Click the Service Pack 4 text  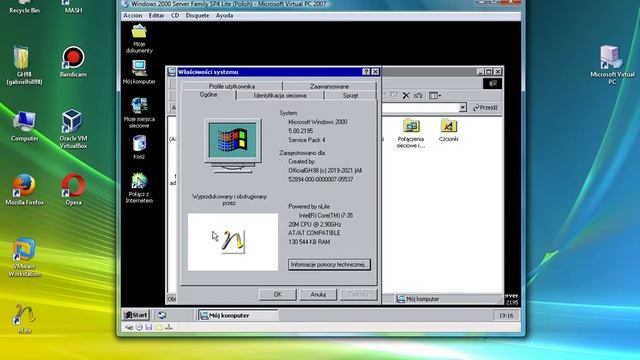coord(307,140)
